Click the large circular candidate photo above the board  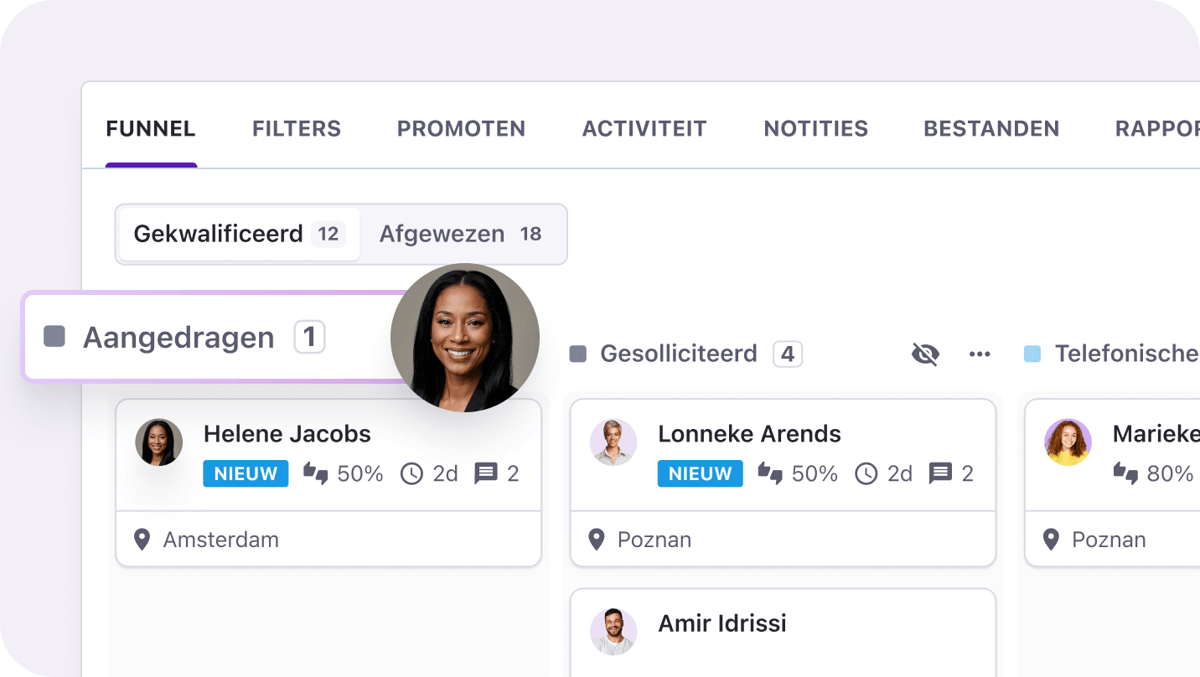pos(465,338)
